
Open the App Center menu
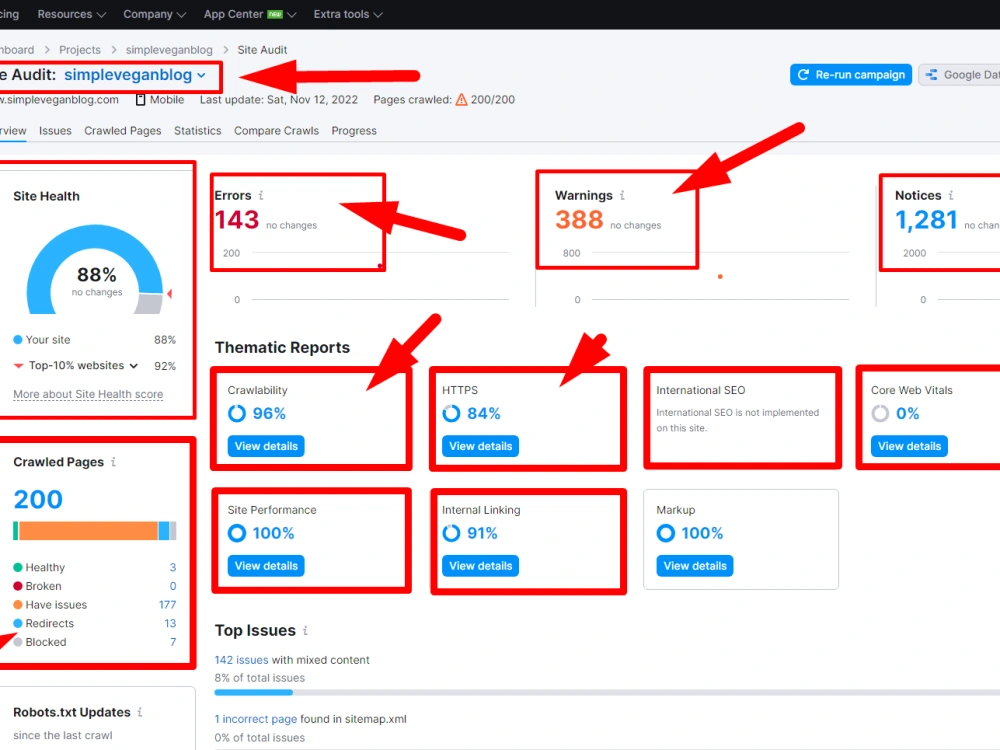(250, 14)
